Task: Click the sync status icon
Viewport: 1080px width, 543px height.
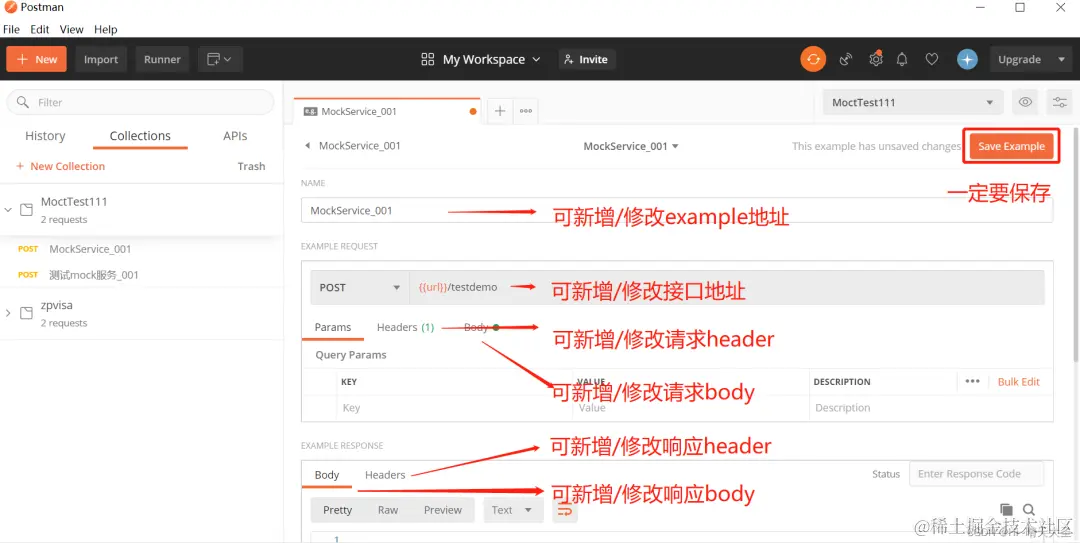Action: 813,59
